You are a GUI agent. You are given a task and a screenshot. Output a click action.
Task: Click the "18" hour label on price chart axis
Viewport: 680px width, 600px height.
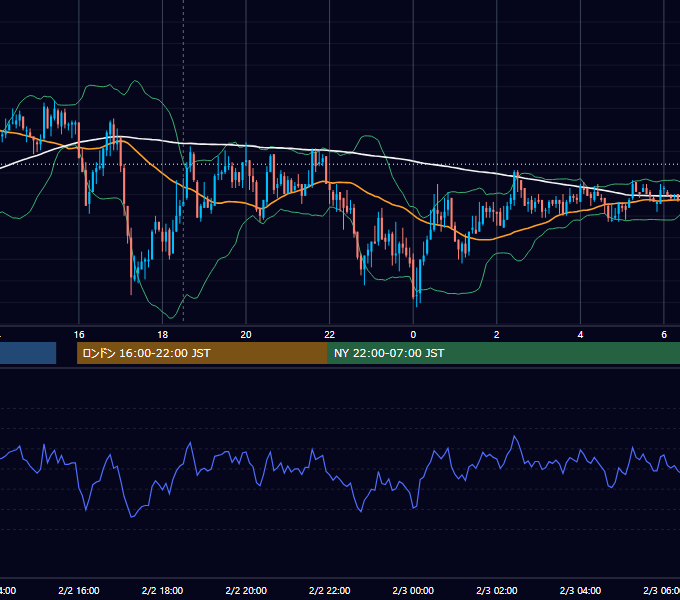(x=162, y=335)
